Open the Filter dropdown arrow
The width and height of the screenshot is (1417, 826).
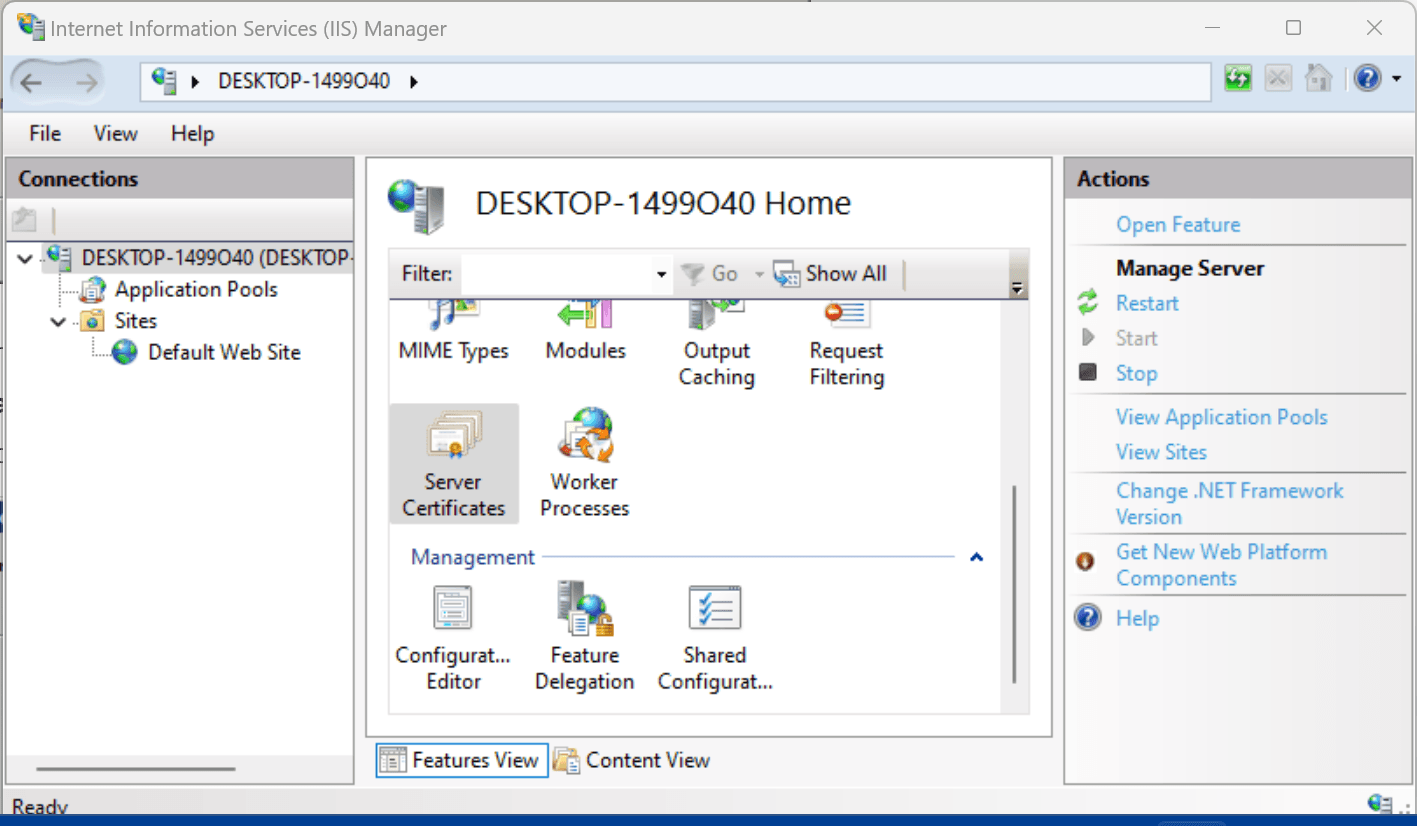659,273
